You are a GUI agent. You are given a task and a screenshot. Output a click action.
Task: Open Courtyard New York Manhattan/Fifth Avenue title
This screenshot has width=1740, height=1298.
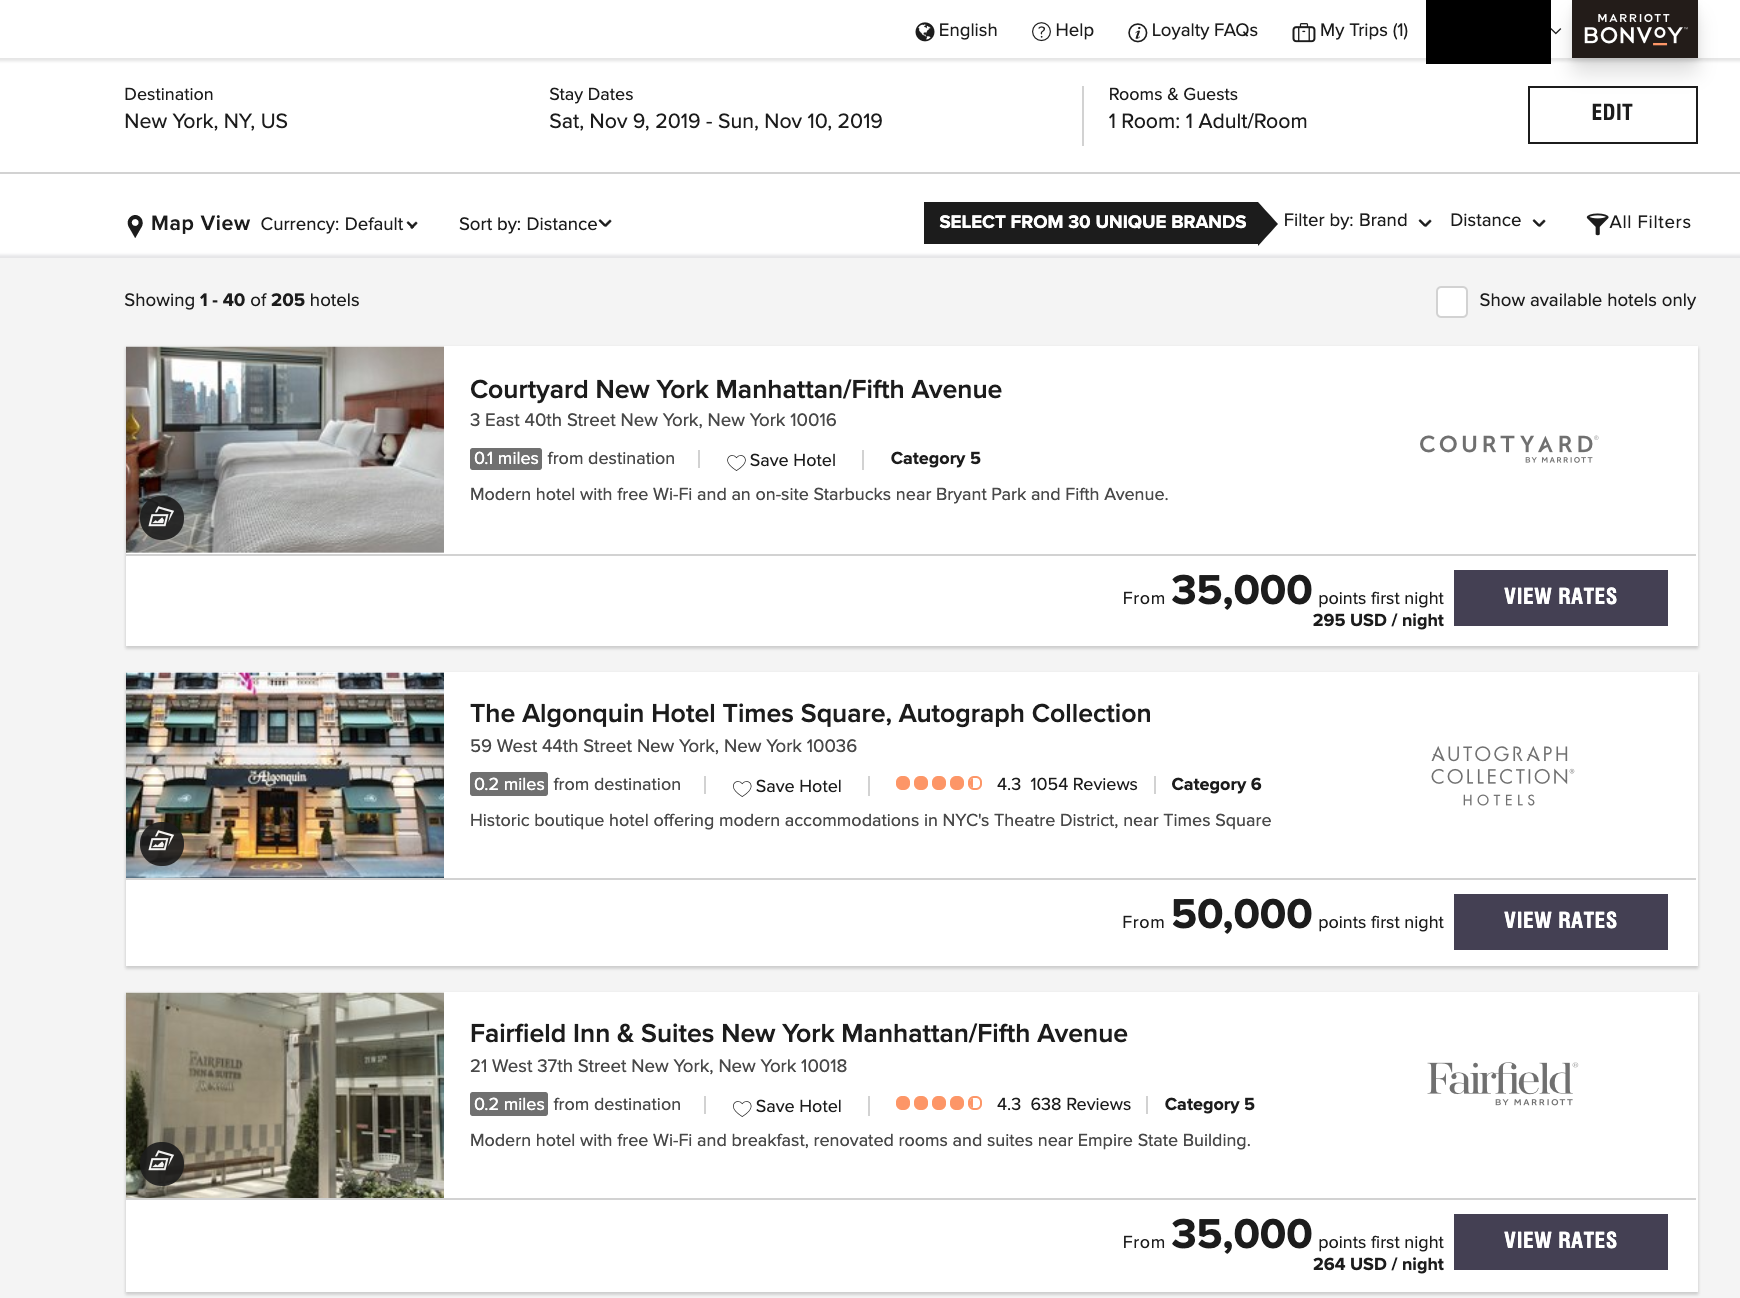point(736,390)
